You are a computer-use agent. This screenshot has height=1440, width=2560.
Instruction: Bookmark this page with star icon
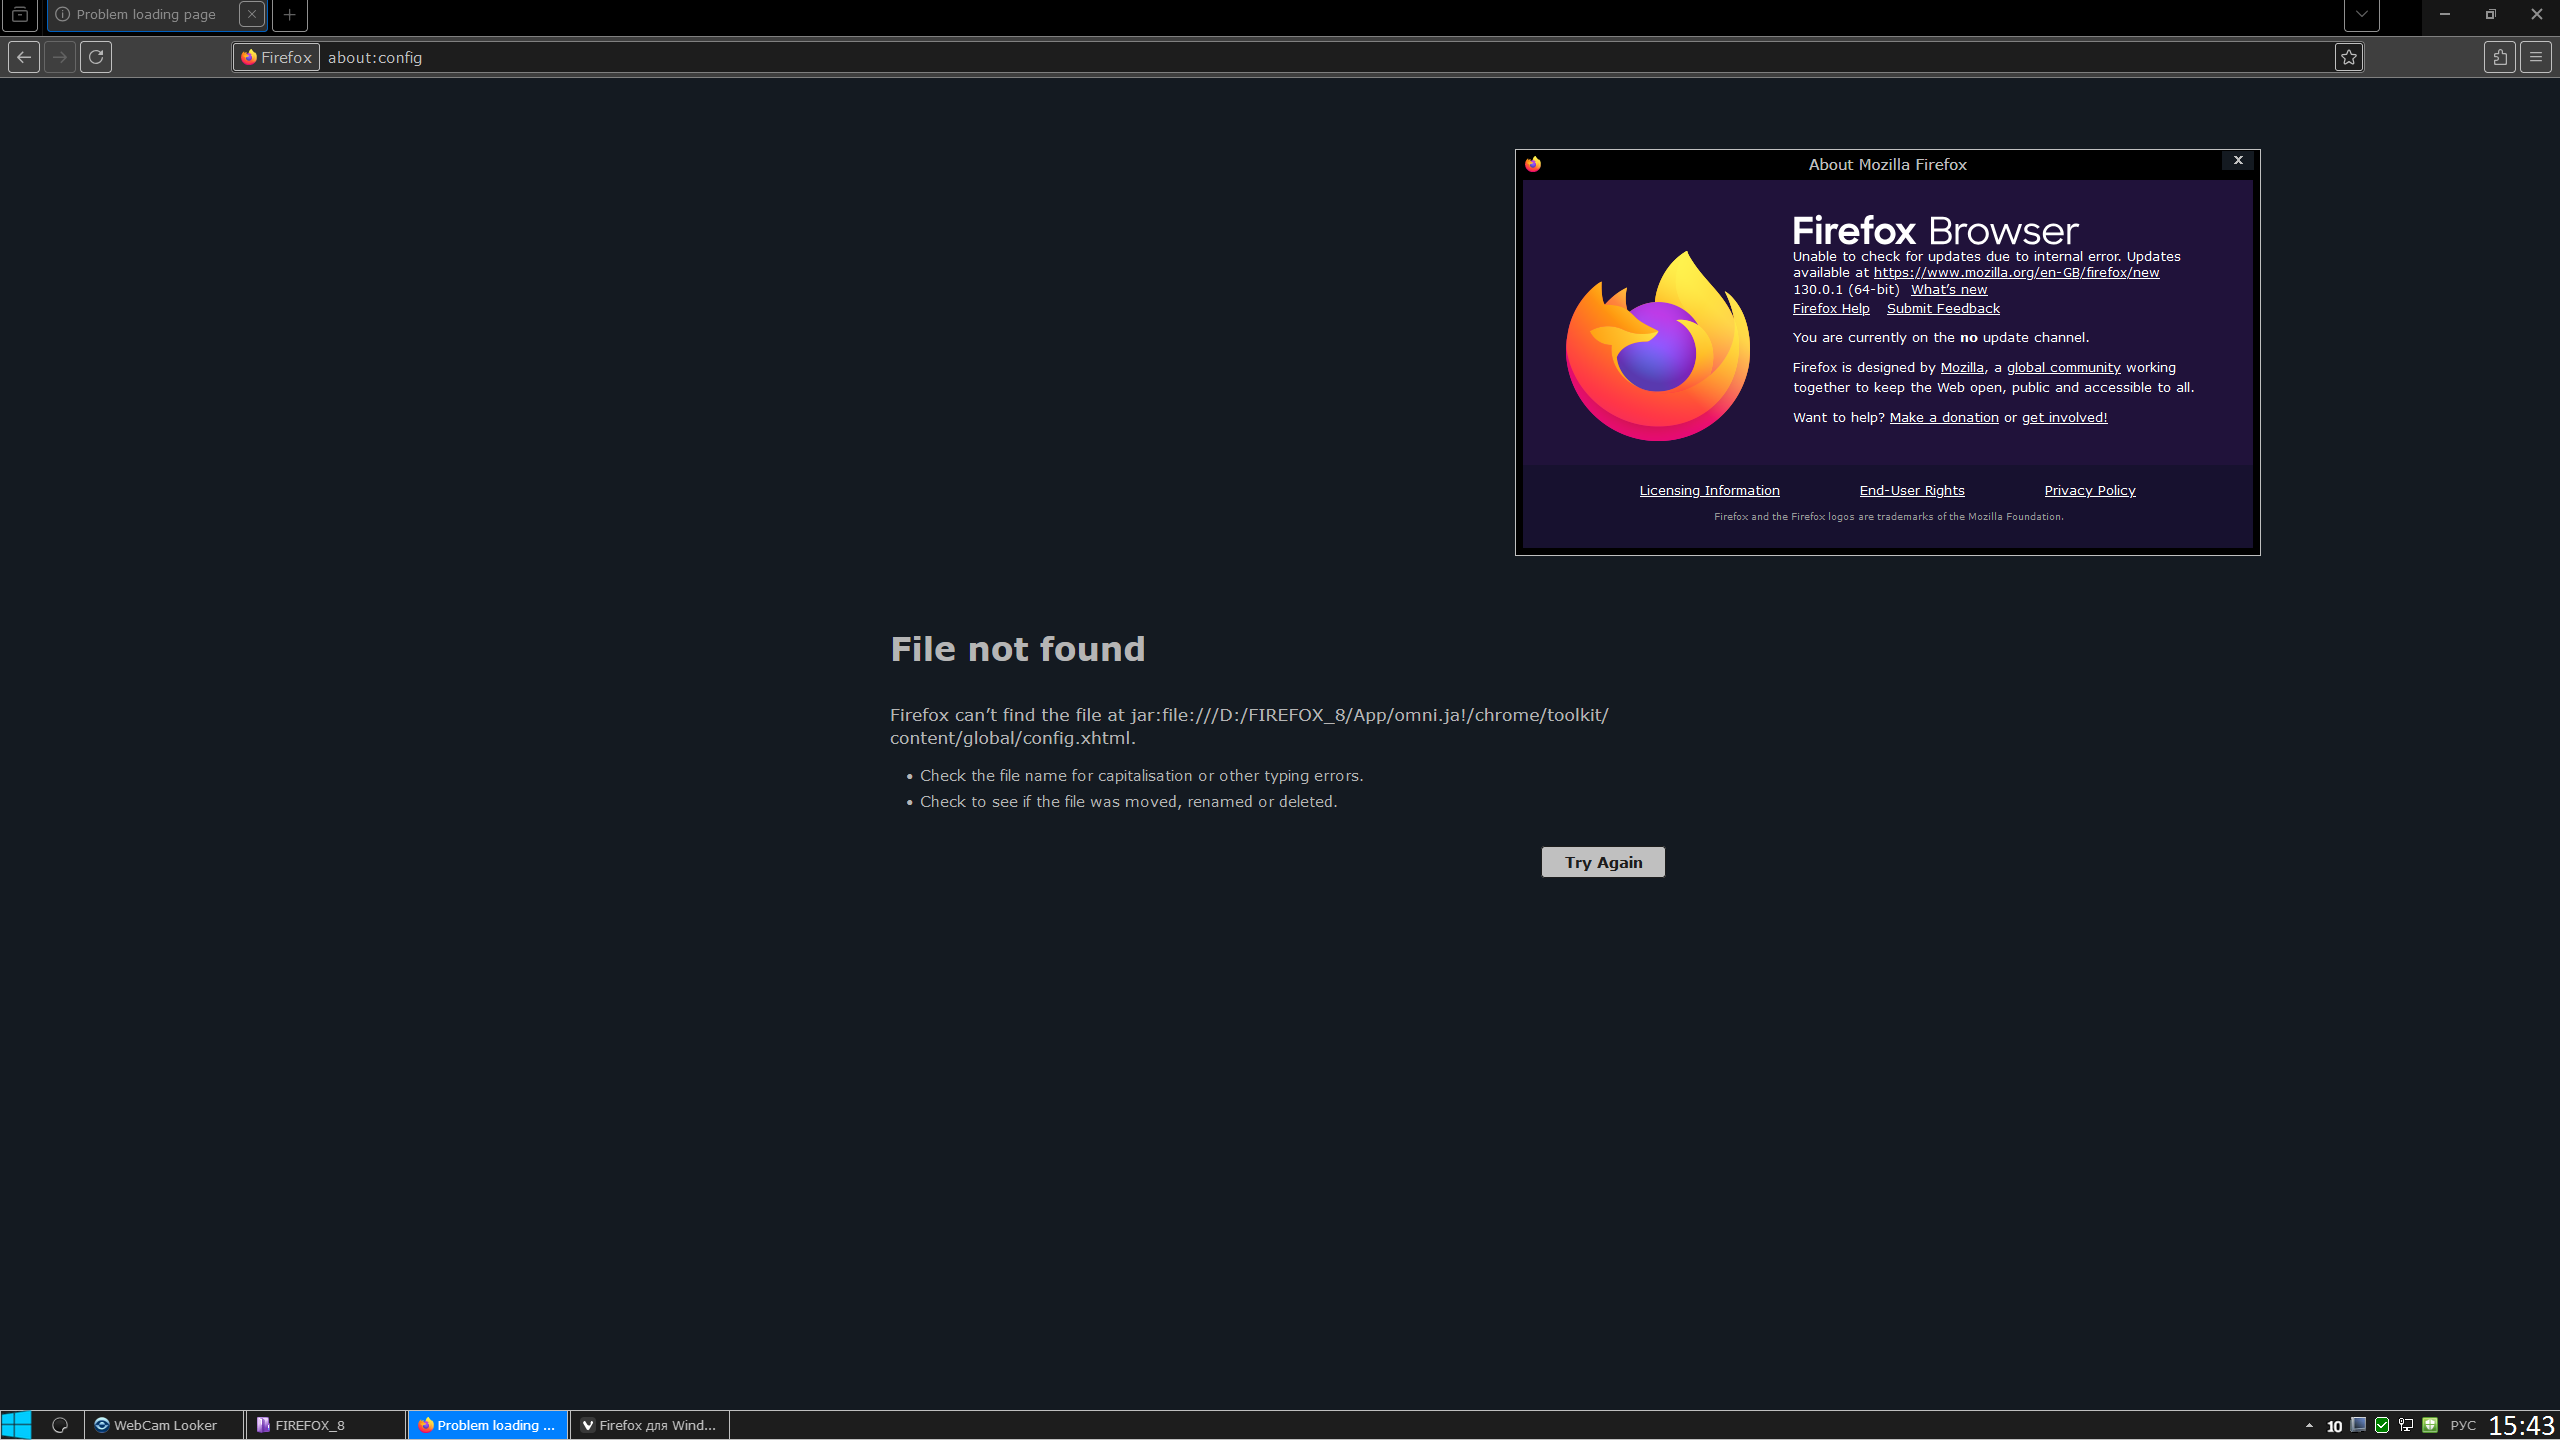(2349, 57)
